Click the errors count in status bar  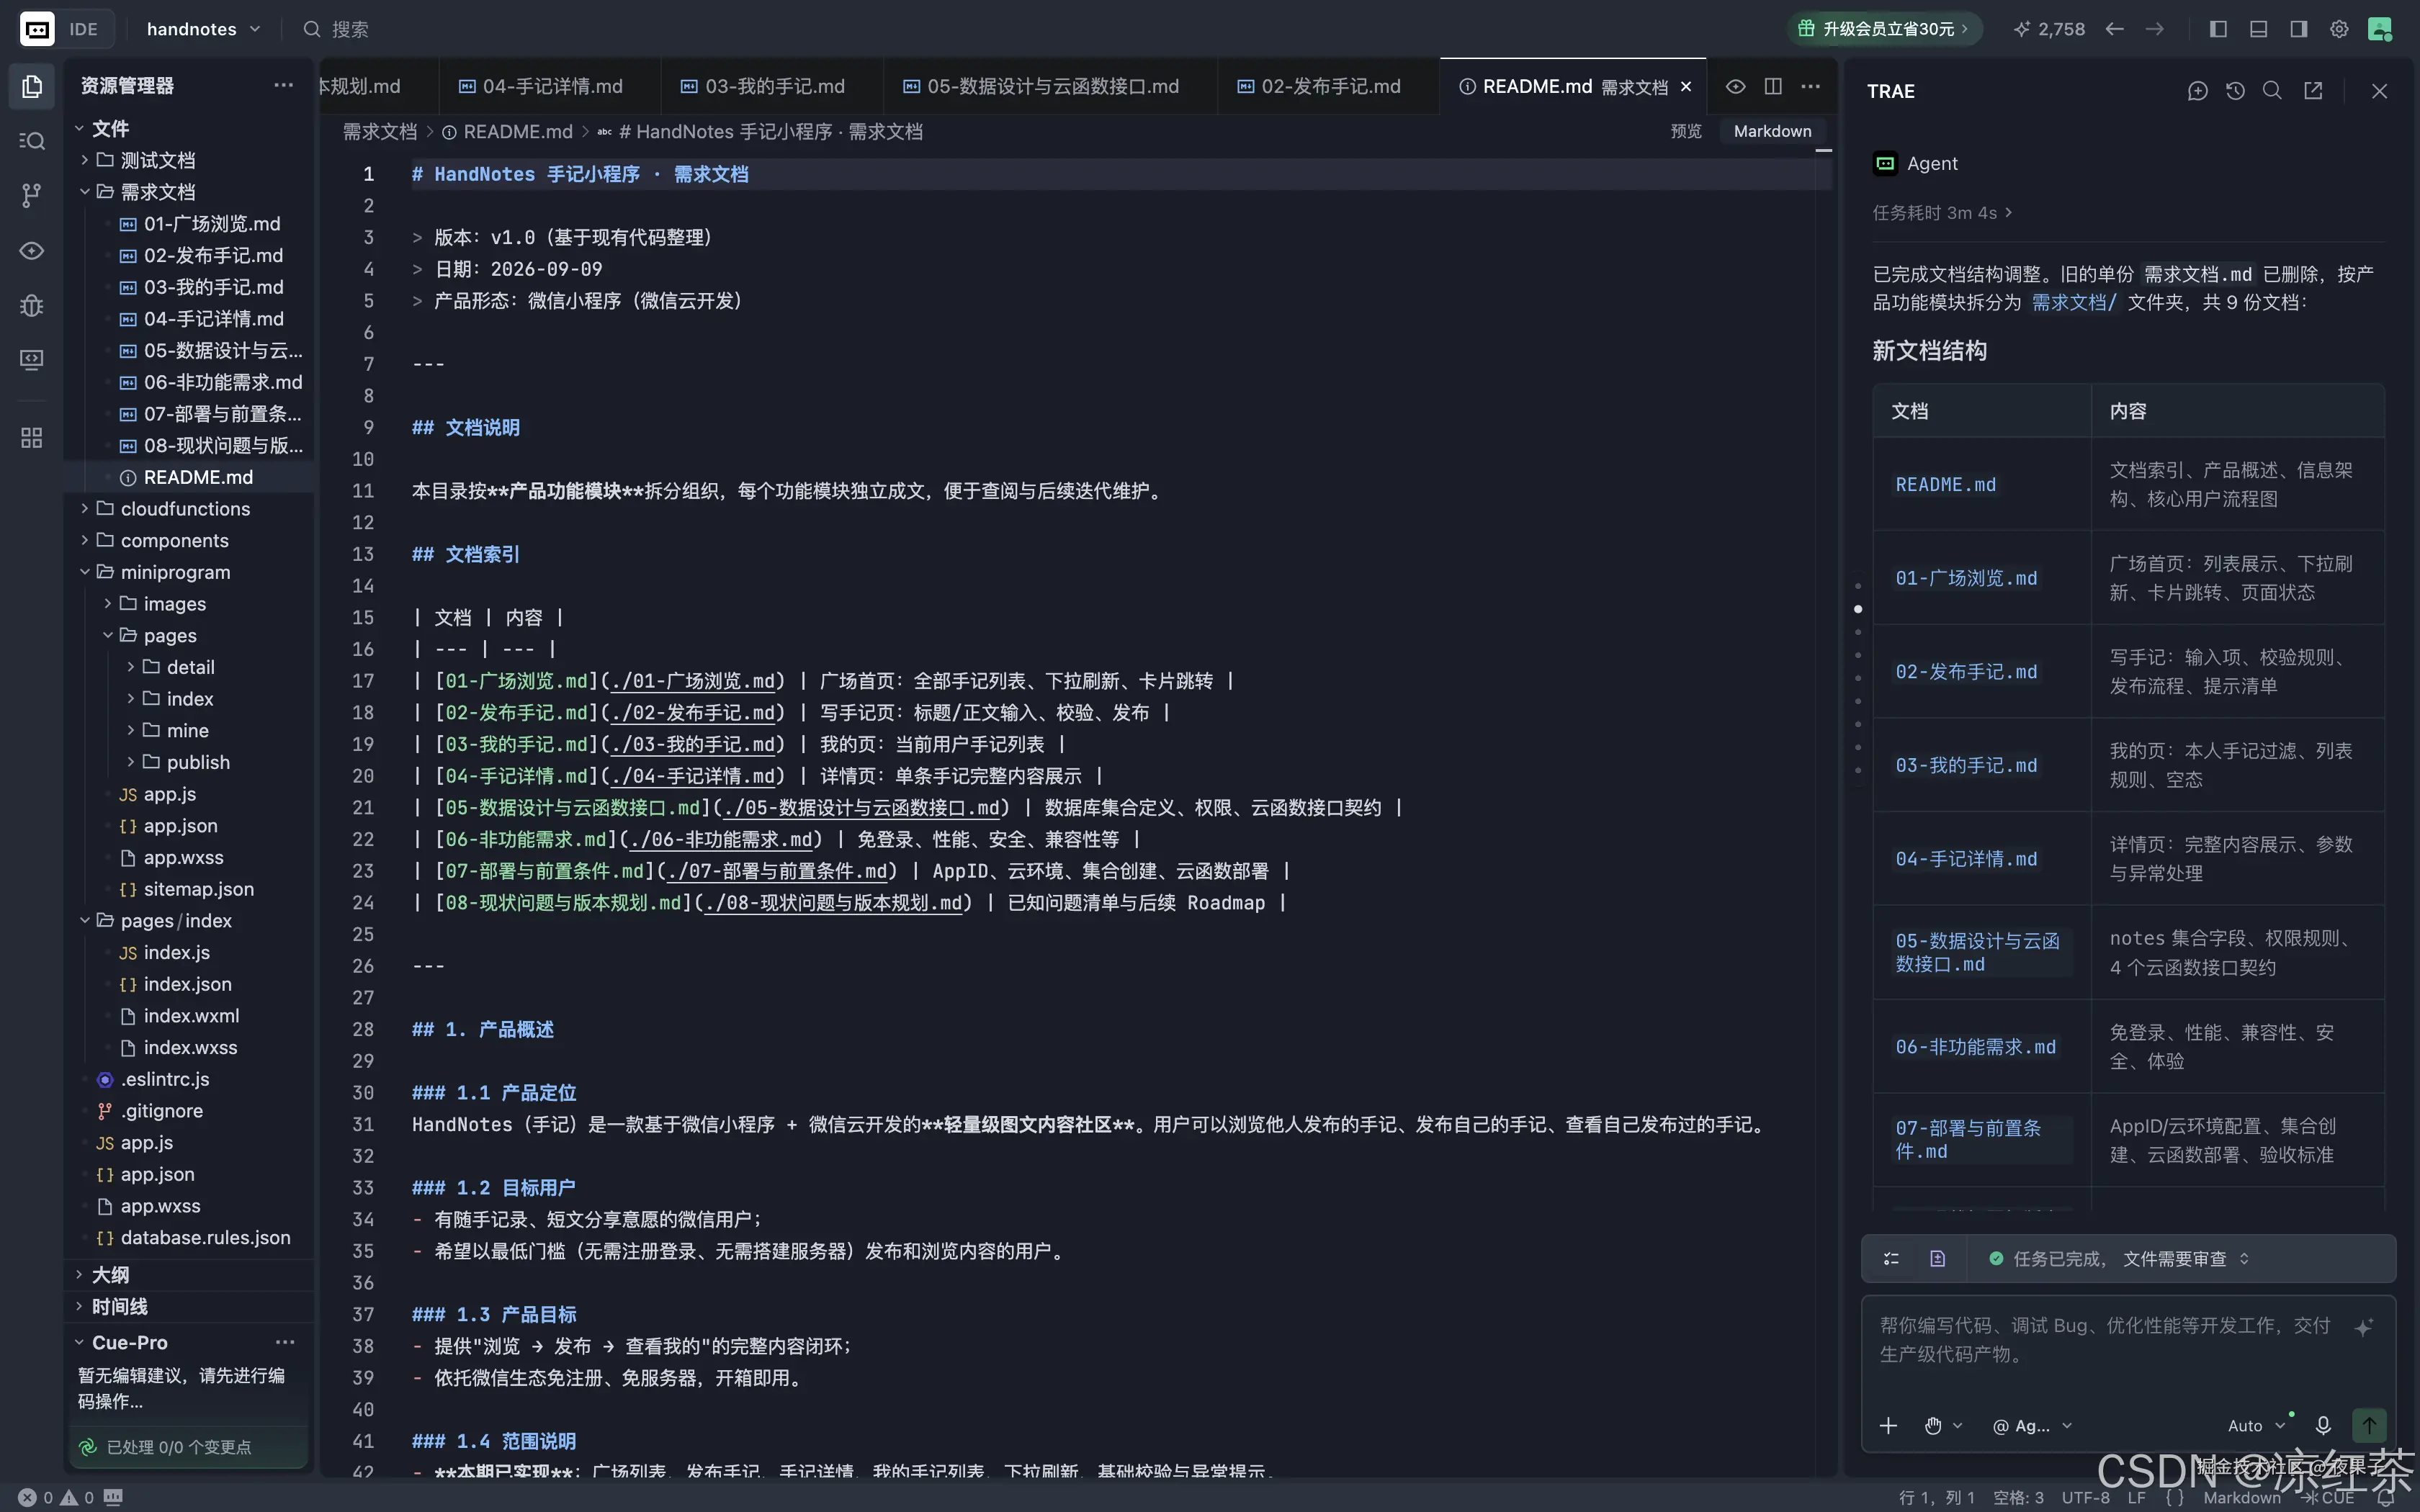tap(37, 1497)
